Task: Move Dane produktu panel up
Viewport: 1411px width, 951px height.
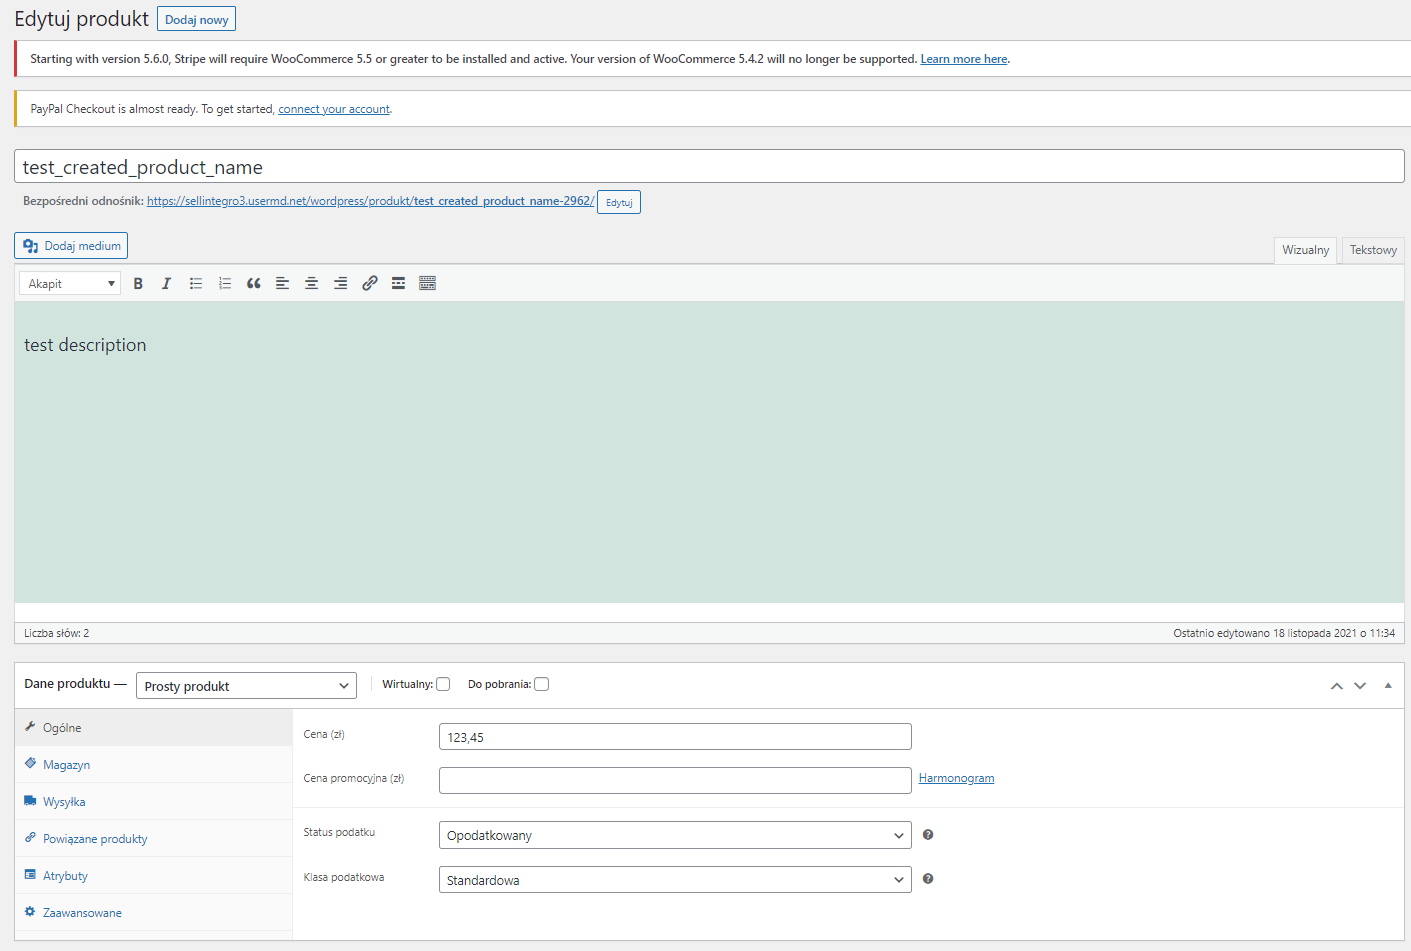Action: (x=1336, y=686)
